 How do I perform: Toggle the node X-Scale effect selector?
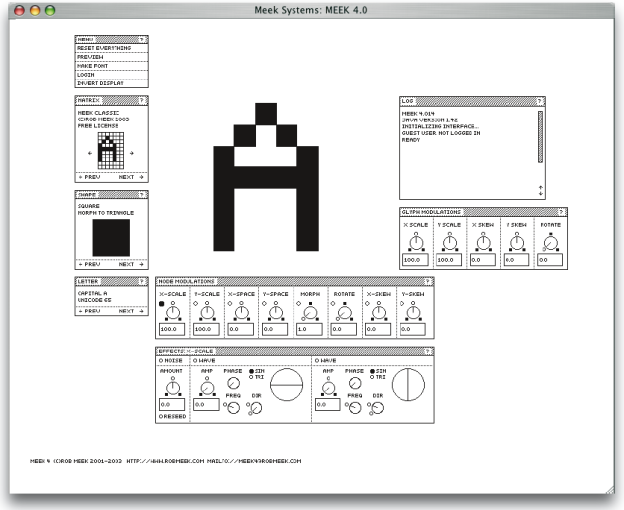coord(162,304)
